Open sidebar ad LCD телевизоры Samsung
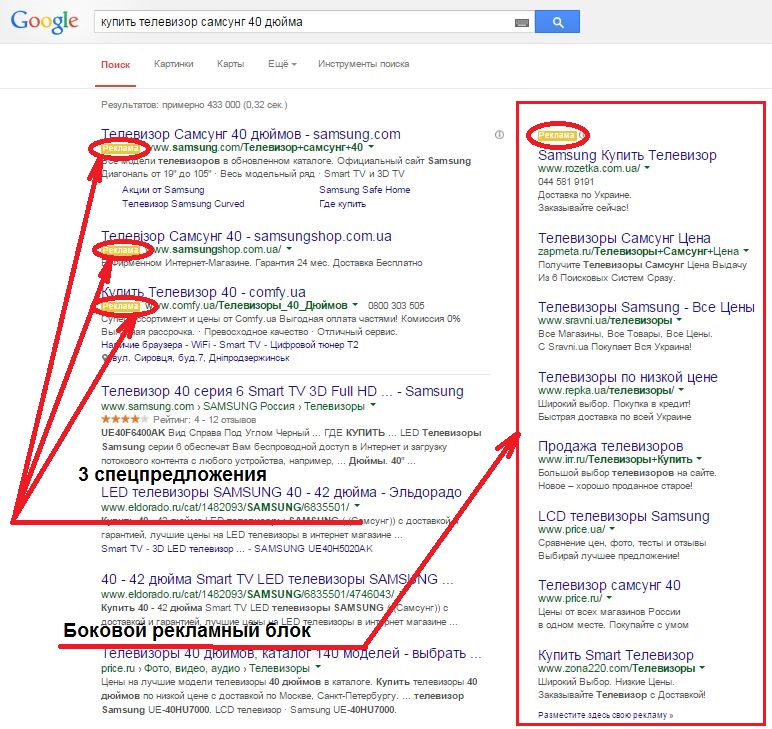 coord(624,516)
